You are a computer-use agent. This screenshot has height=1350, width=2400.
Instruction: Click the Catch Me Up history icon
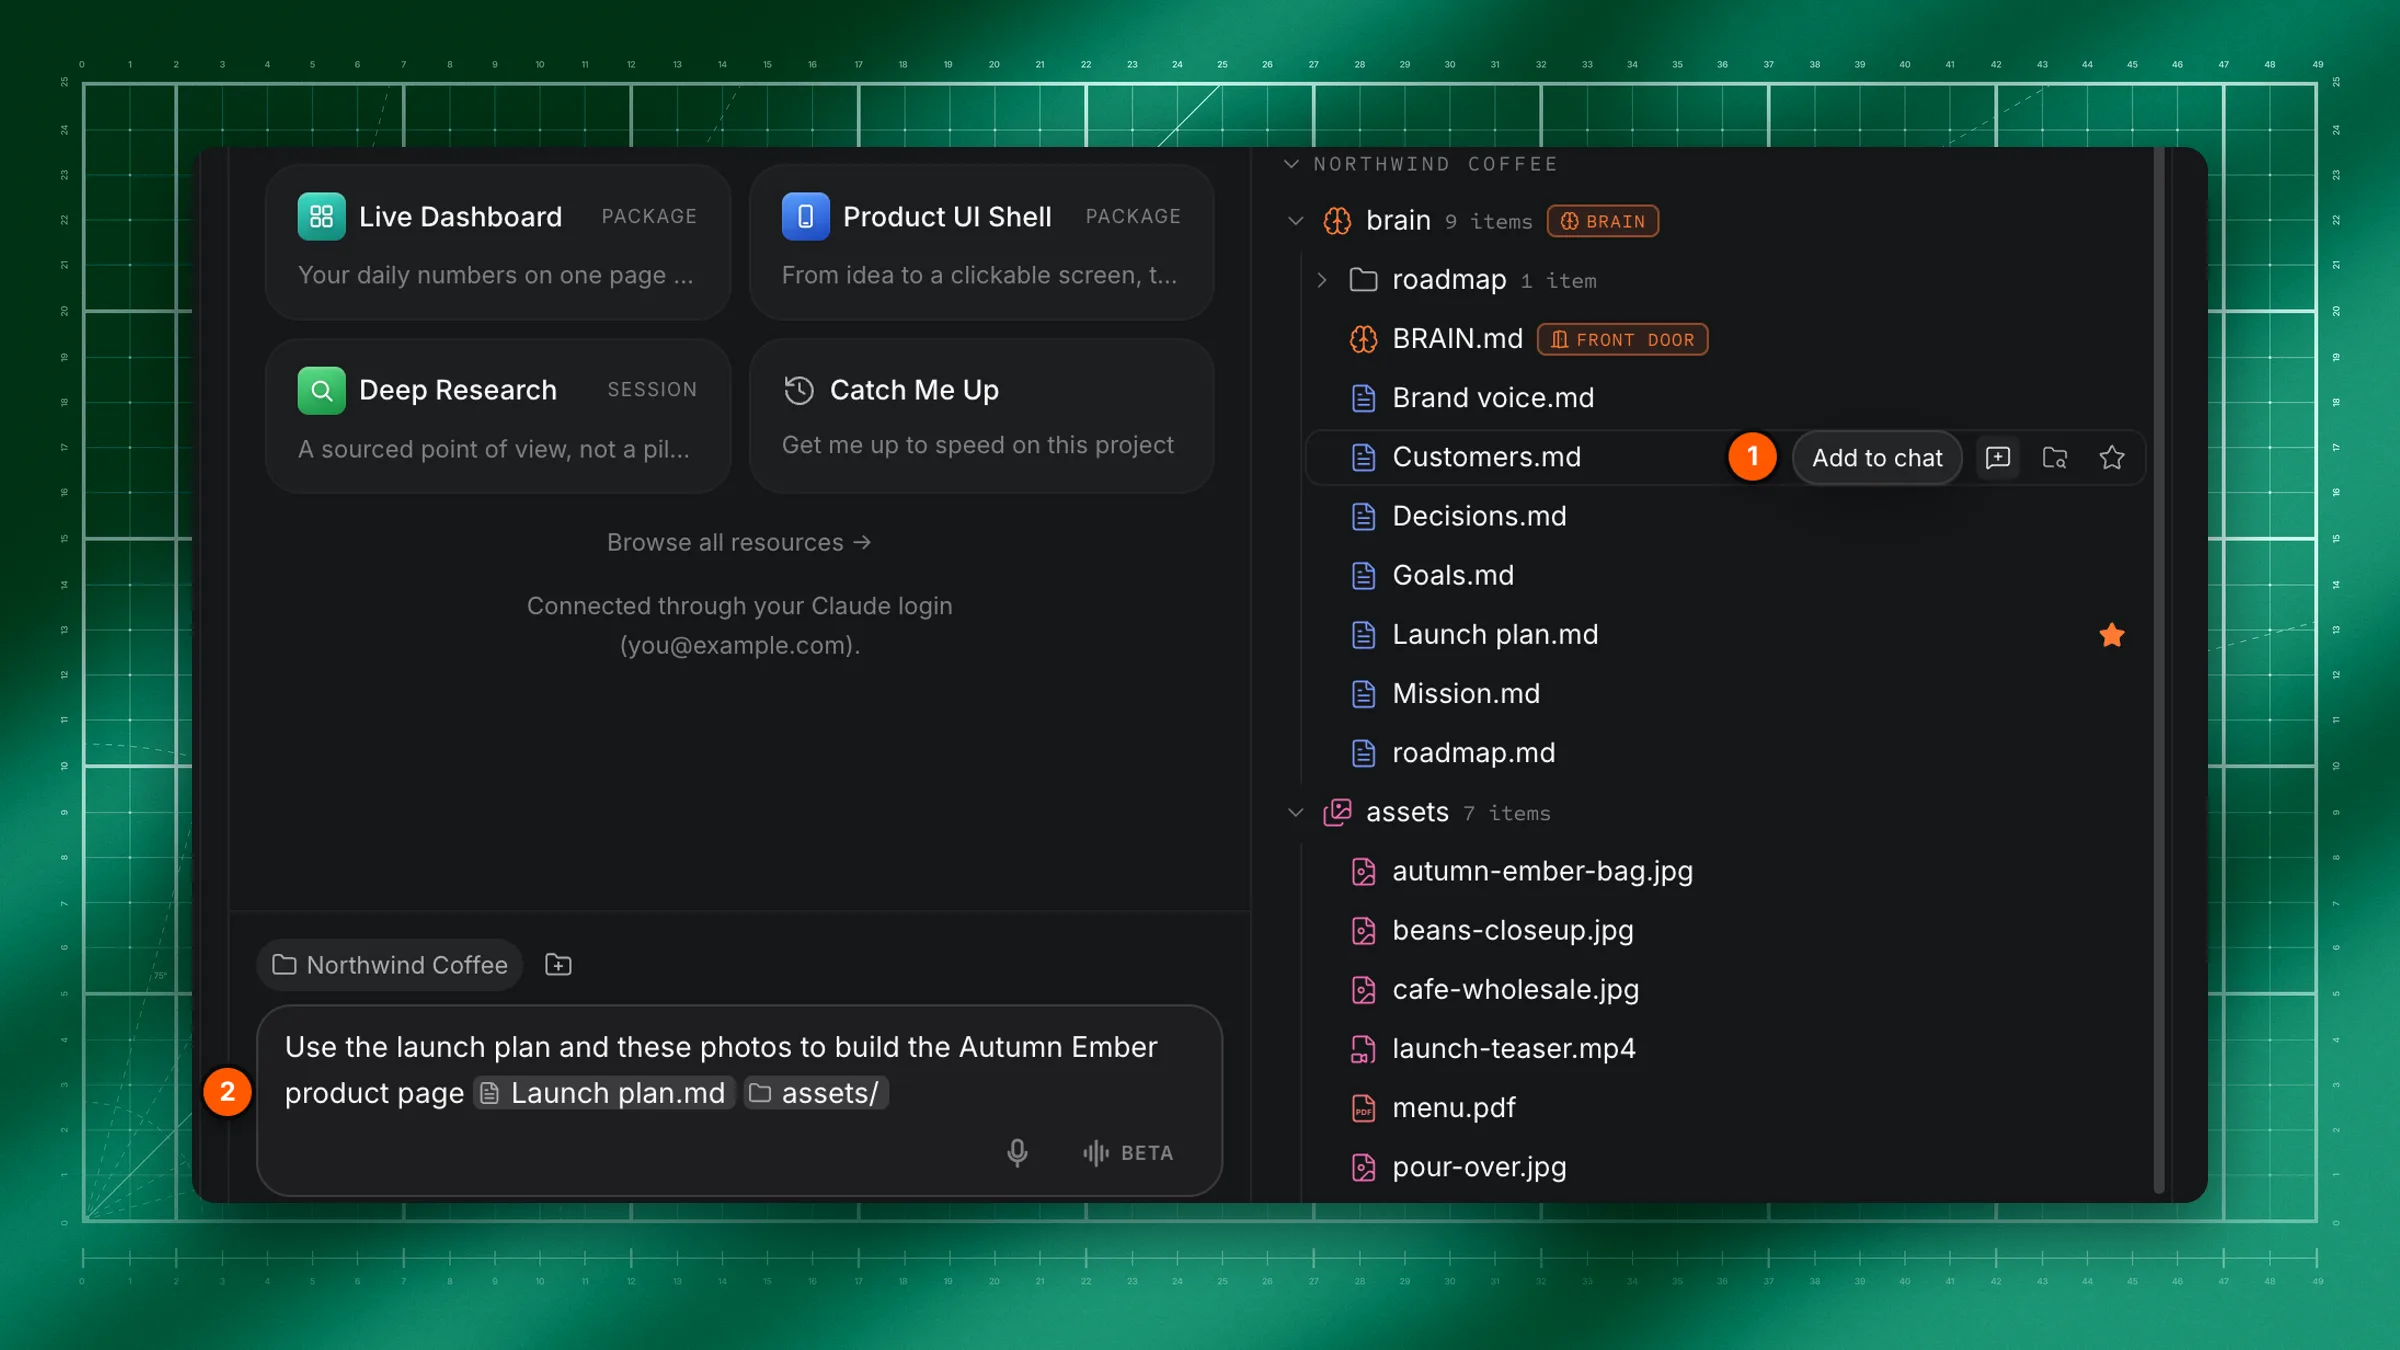point(799,390)
